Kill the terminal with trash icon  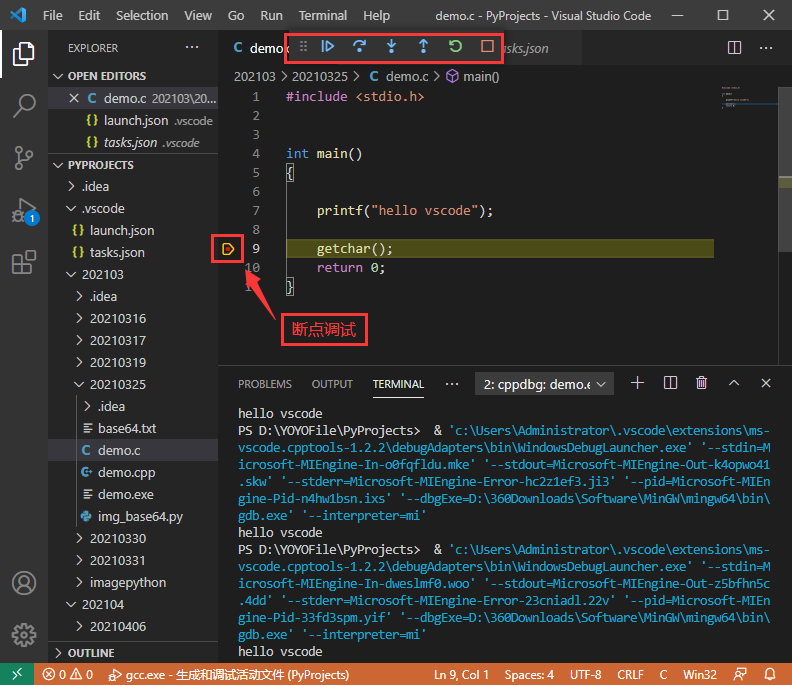point(702,383)
